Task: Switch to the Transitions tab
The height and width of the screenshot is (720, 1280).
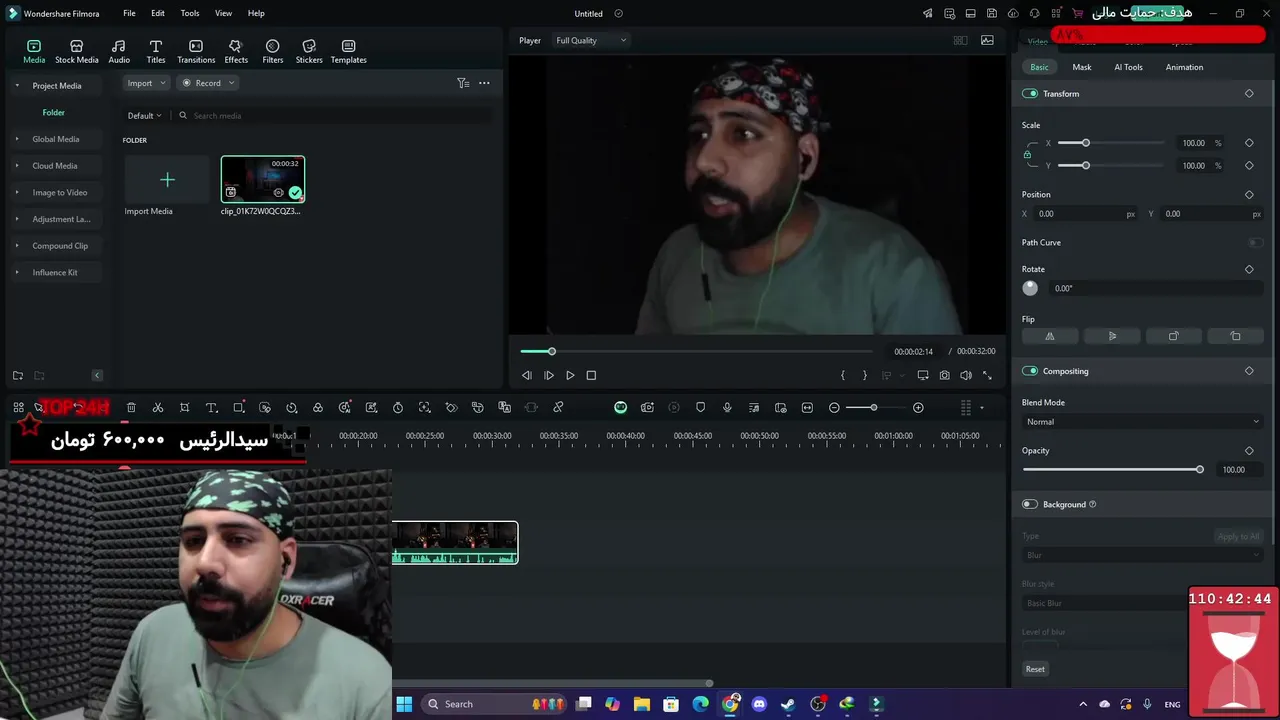Action: pos(196,52)
